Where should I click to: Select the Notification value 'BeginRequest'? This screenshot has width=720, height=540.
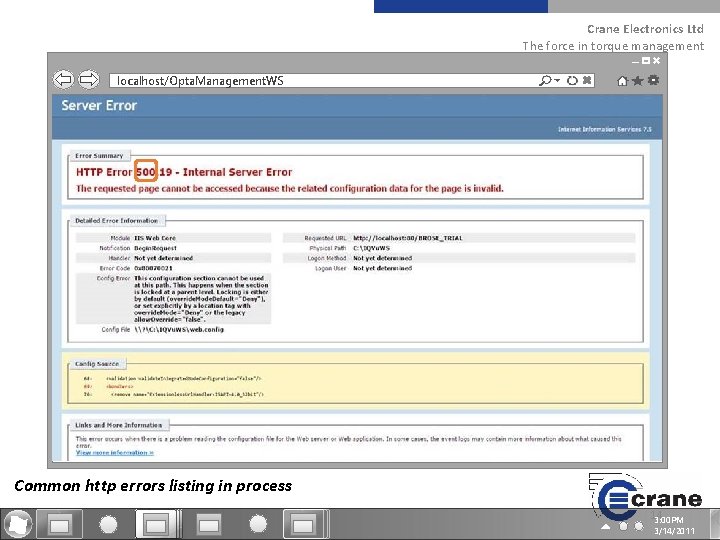(155, 248)
